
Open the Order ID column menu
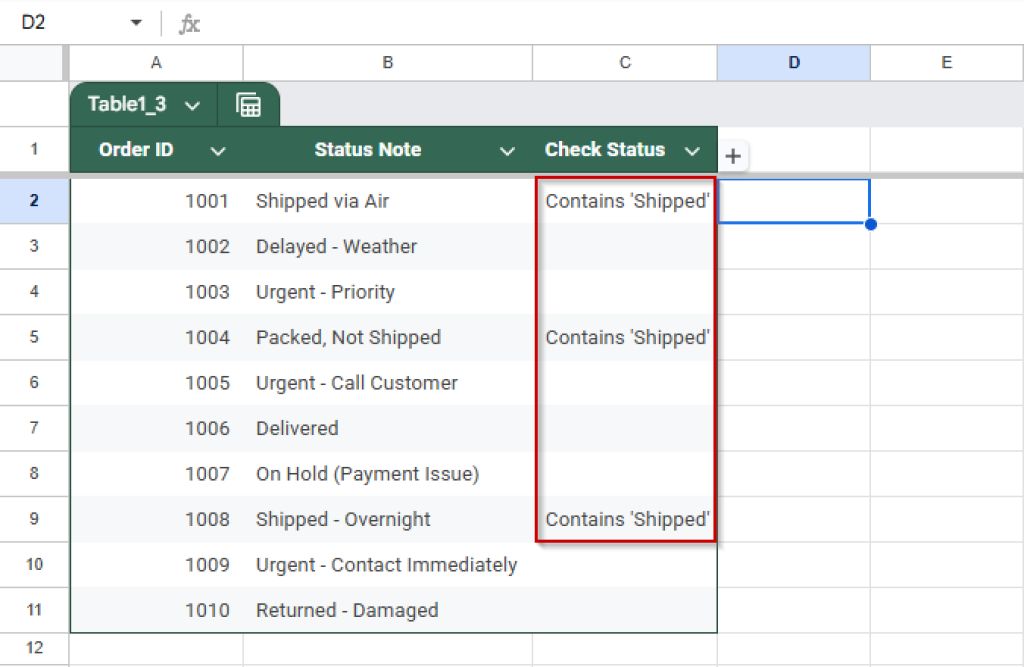(218, 150)
